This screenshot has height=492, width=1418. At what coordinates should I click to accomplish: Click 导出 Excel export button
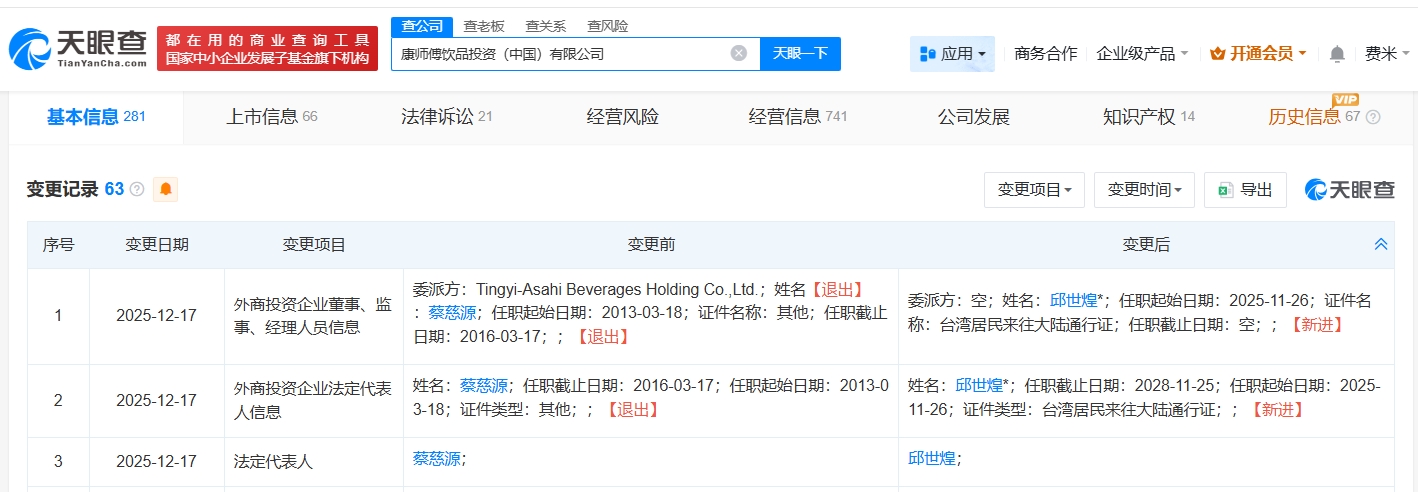pos(1245,190)
